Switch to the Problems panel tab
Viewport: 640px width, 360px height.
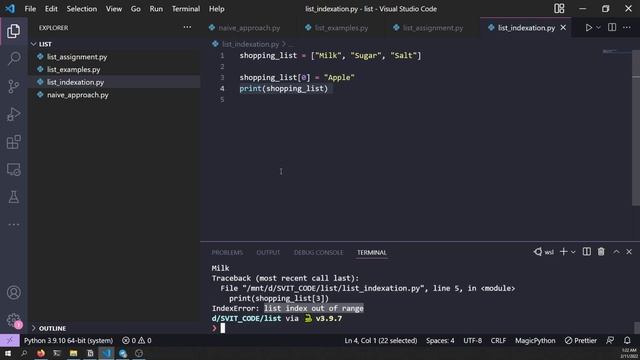[227, 252]
